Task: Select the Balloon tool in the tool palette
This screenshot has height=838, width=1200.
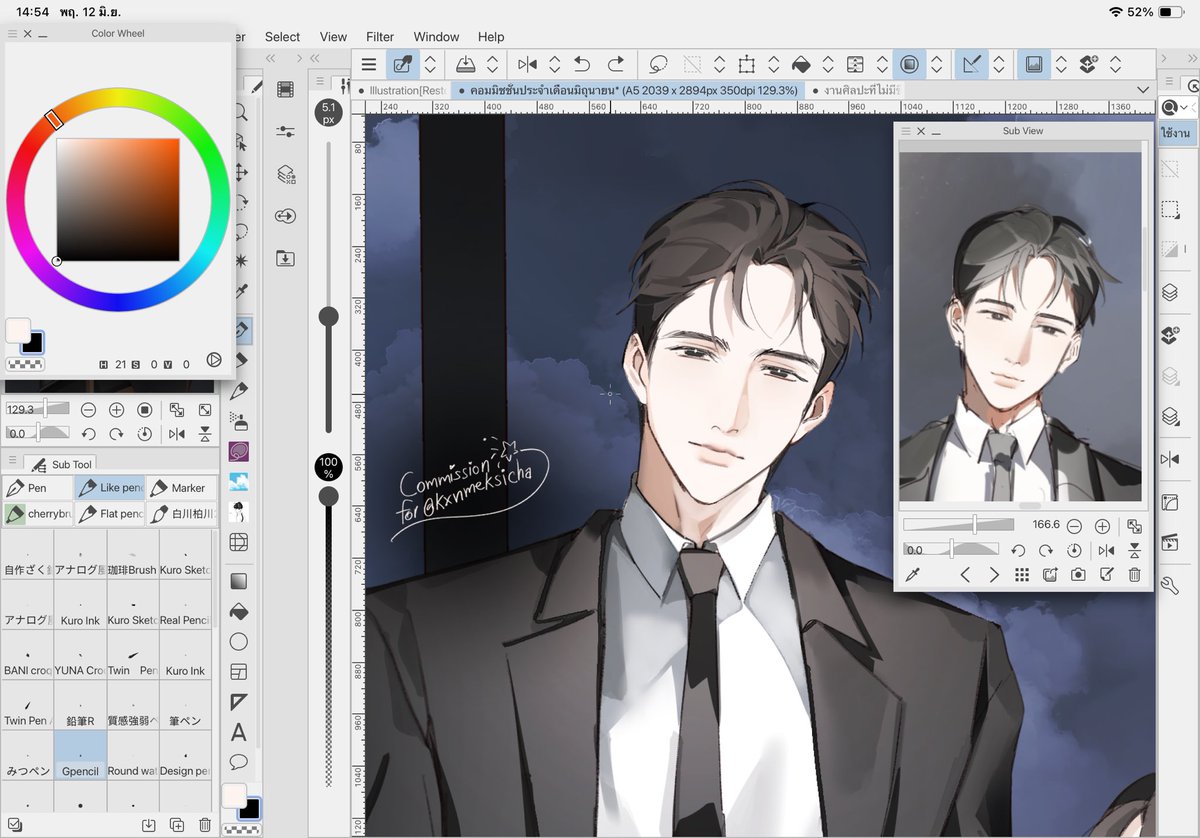Action: click(x=239, y=762)
